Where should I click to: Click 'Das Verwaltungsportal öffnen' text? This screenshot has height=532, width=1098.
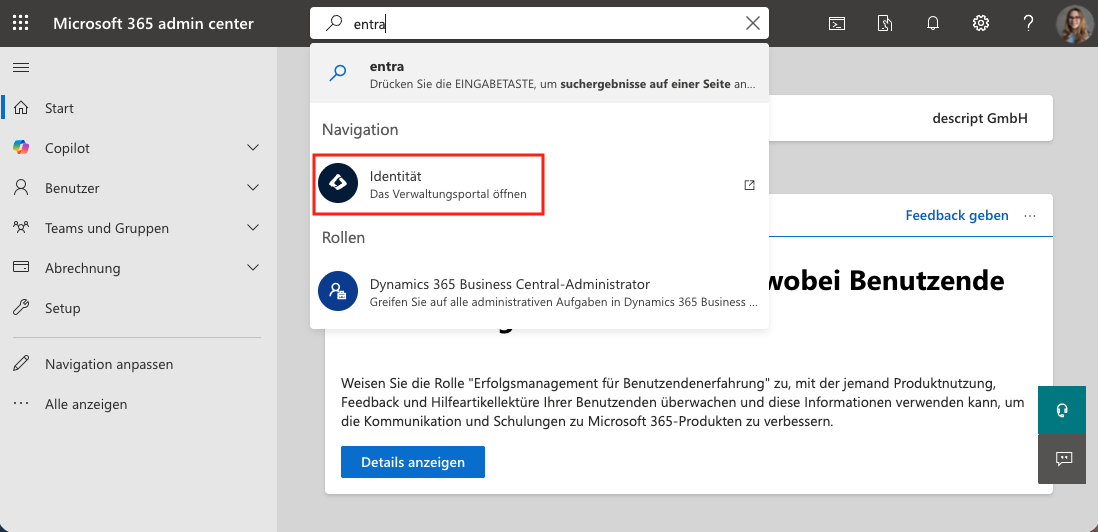[447, 193]
